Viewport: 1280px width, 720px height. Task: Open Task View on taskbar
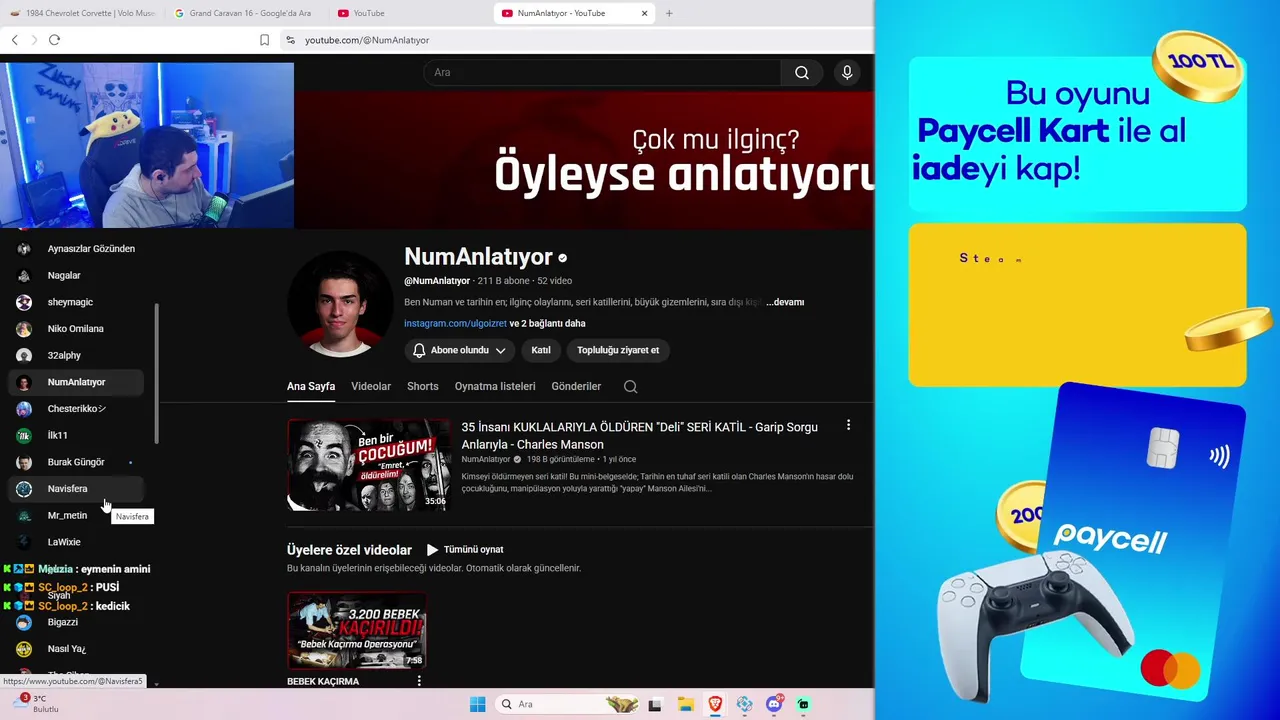tap(655, 704)
